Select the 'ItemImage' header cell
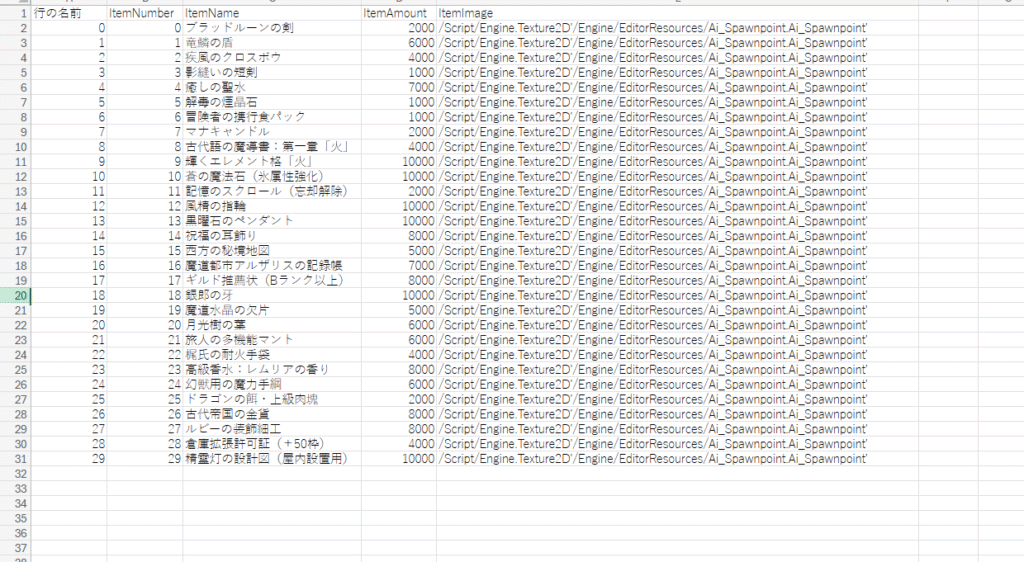Viewport: 1024px width, 562px height. (x=677, y=13)
